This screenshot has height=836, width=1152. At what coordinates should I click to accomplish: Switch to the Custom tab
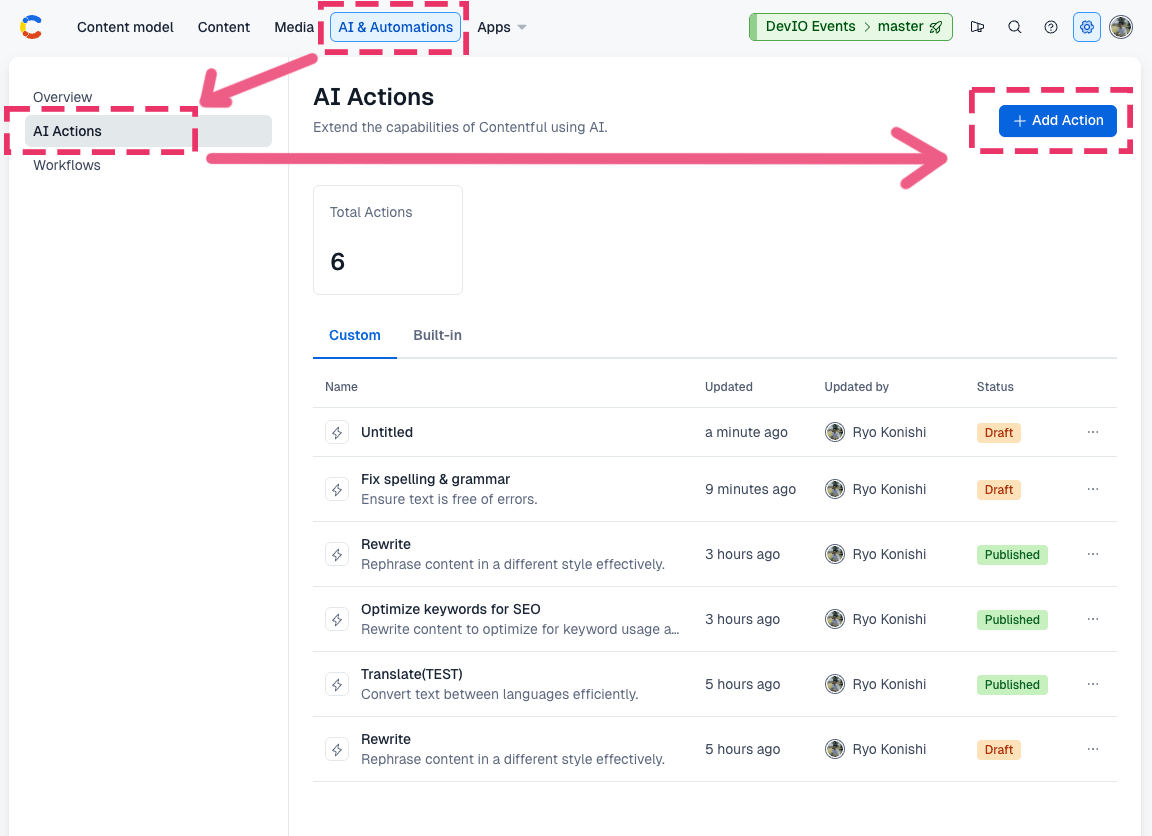[355, 336]
